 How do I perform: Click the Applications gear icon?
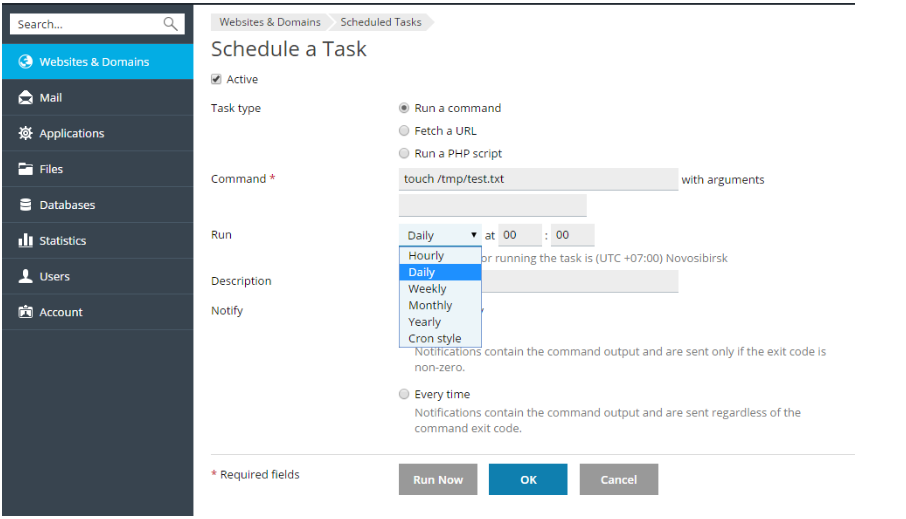(x=25, y=133)
